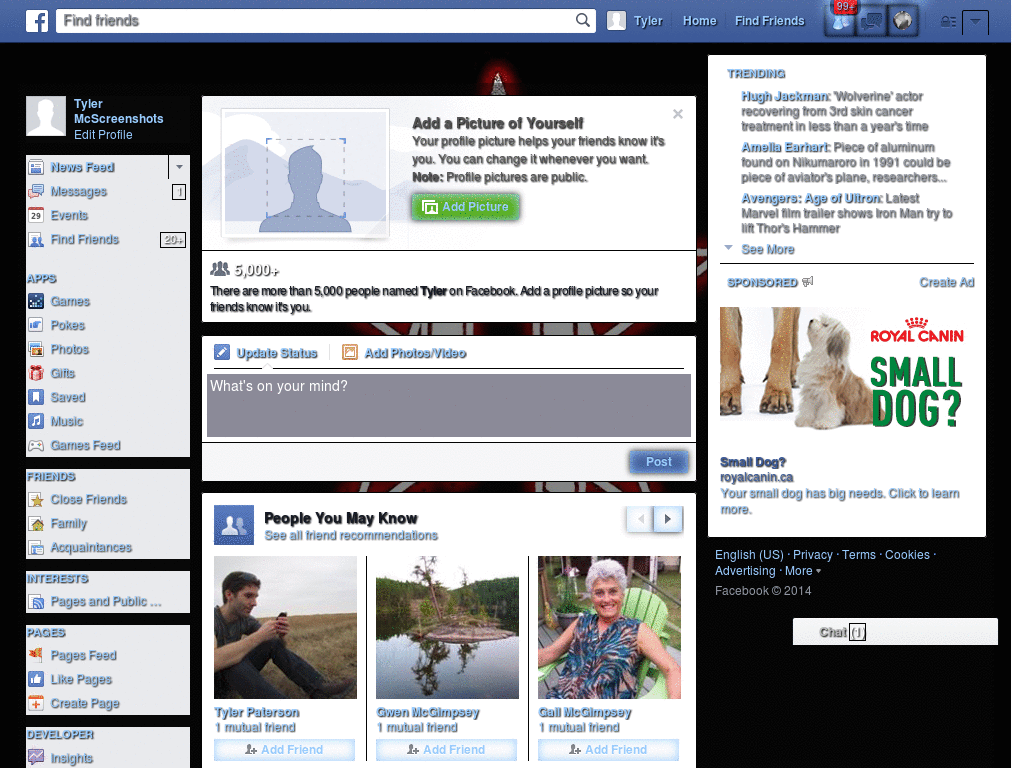Open Find Friends in left sidebar
The image size is (1024, 768).
coord(85,240)
